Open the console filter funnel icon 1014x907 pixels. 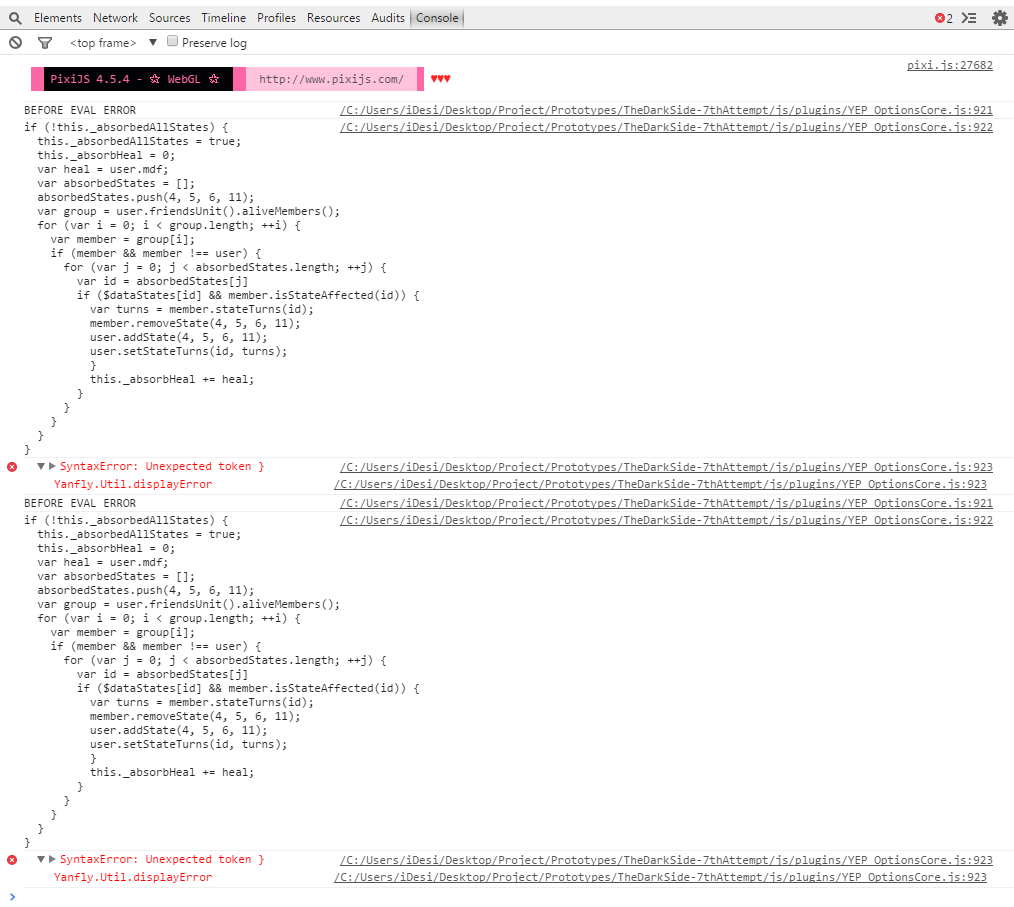coord(45,43)
